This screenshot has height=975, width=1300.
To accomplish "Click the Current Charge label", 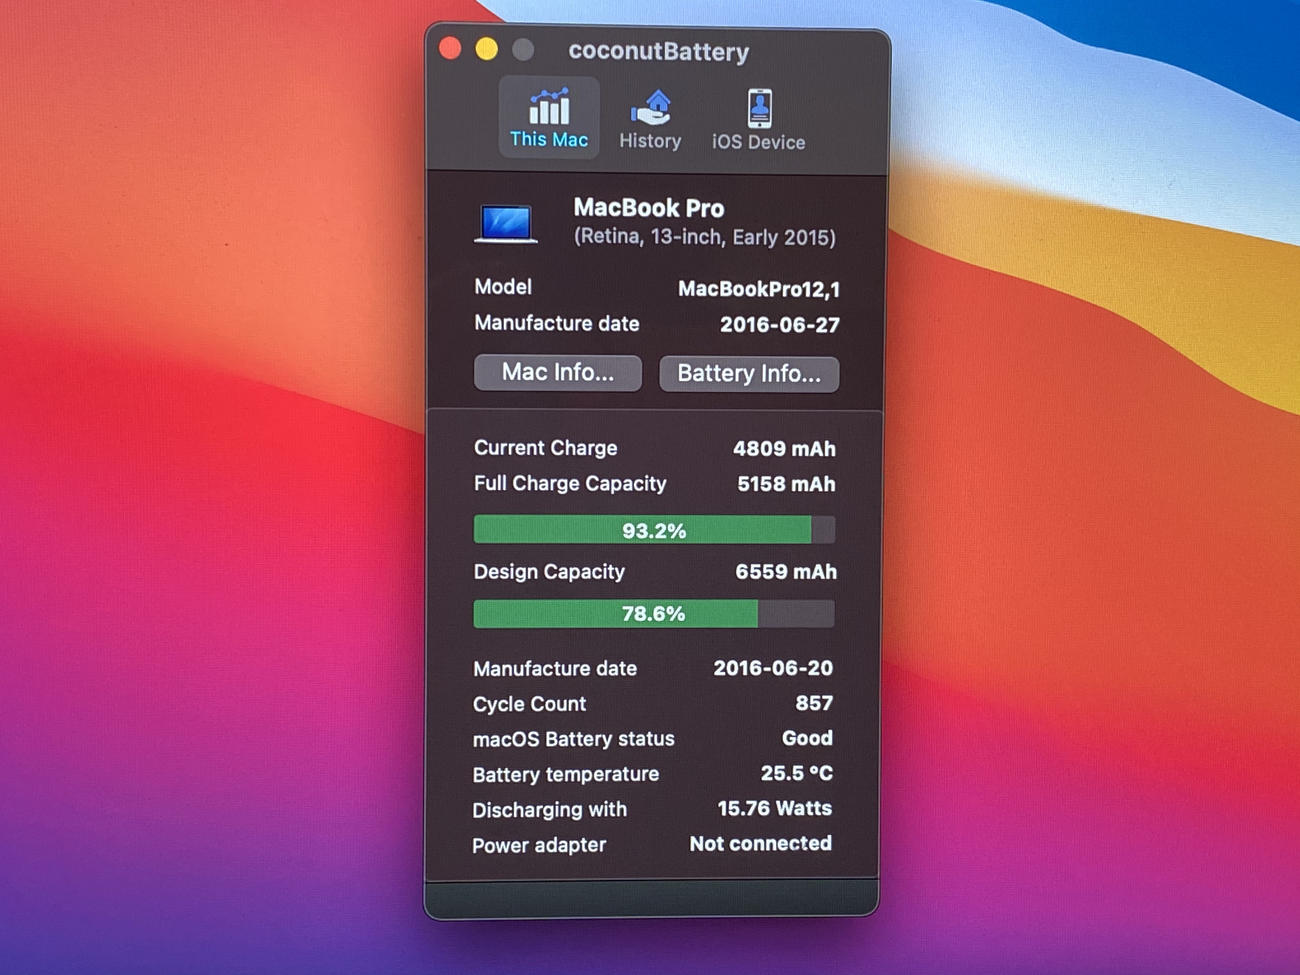I will 545,448.
